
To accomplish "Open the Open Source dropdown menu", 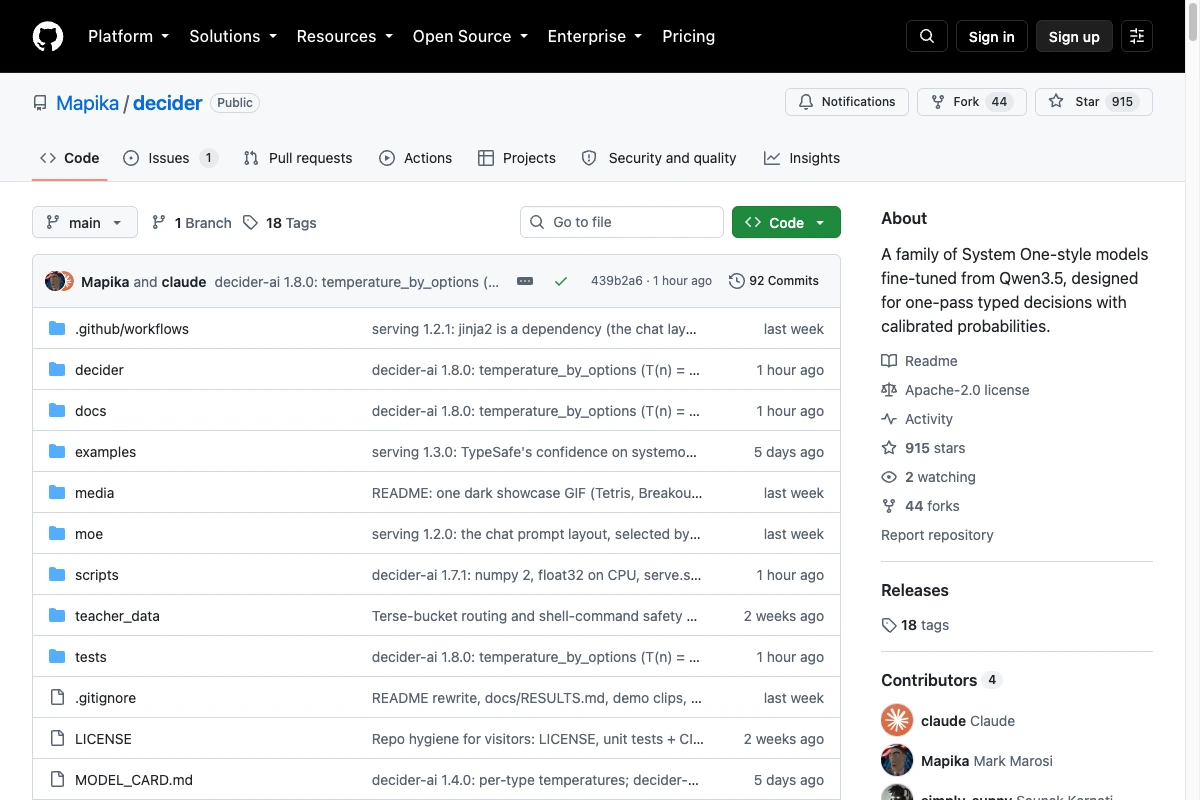I will tap(470, 36).
